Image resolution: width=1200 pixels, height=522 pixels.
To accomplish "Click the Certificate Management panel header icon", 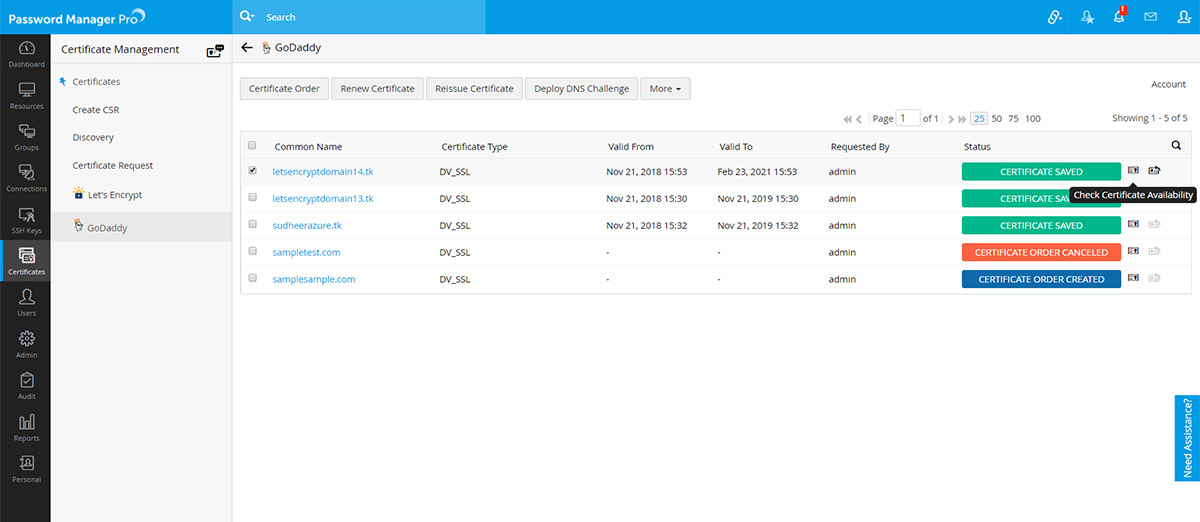I will [215, 50].
